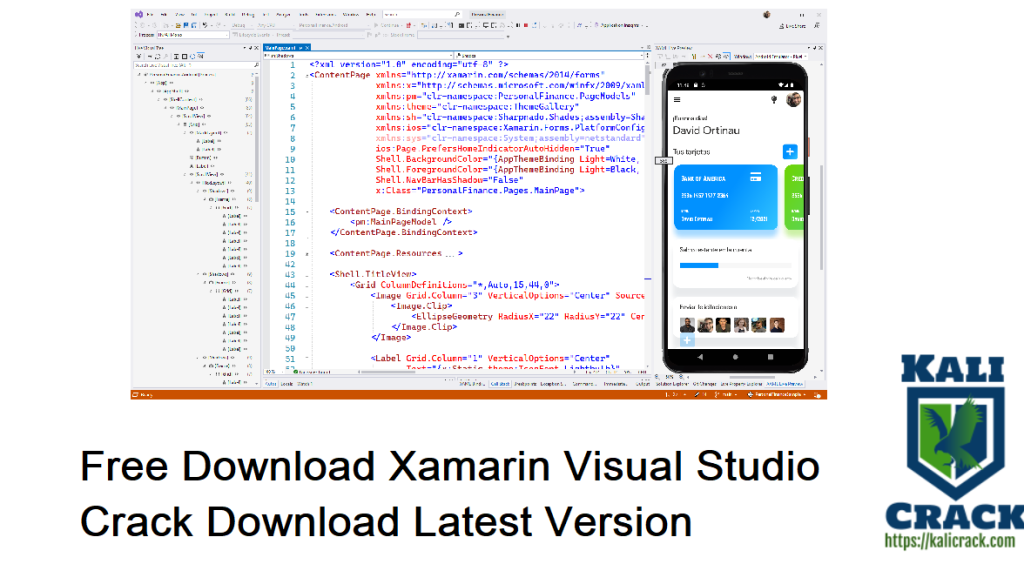1024x564 pixels.
Task: Click the Live Share button
Action: coord(792,26)
